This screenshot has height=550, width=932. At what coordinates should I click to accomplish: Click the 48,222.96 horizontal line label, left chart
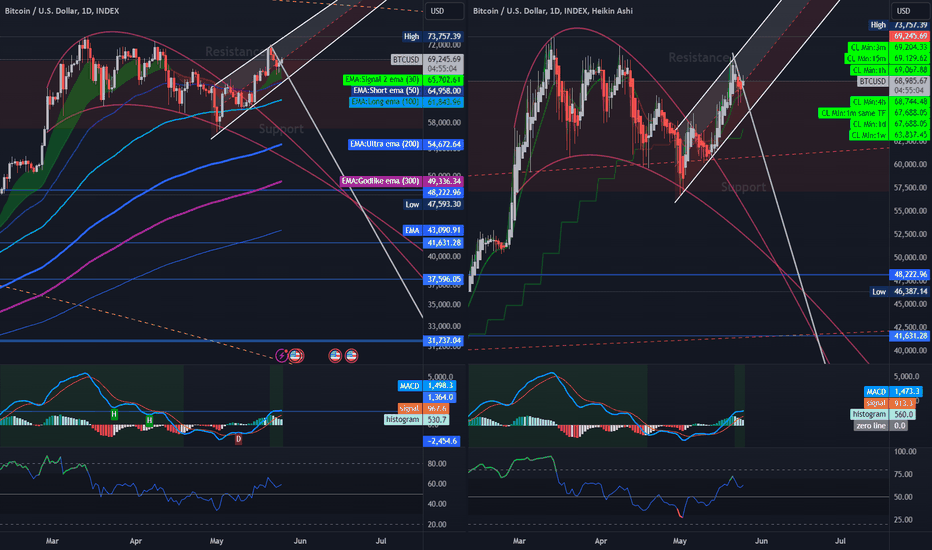click(443, 193)
